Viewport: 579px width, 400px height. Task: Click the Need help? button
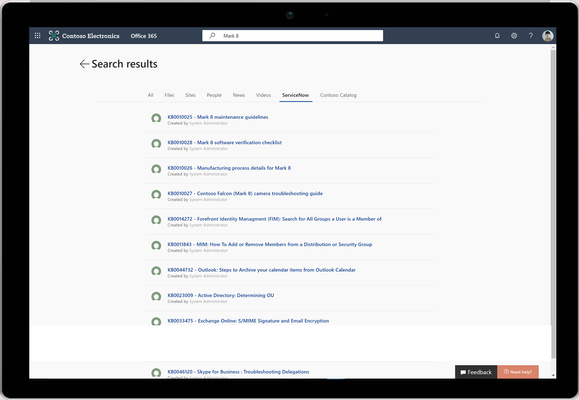[518, 372]
